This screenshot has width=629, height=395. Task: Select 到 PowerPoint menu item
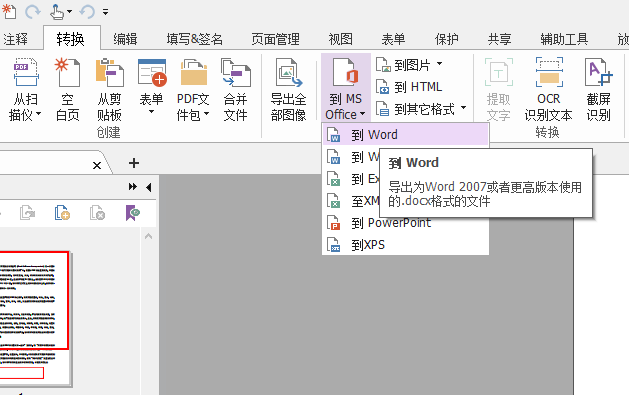pos(405,223)
